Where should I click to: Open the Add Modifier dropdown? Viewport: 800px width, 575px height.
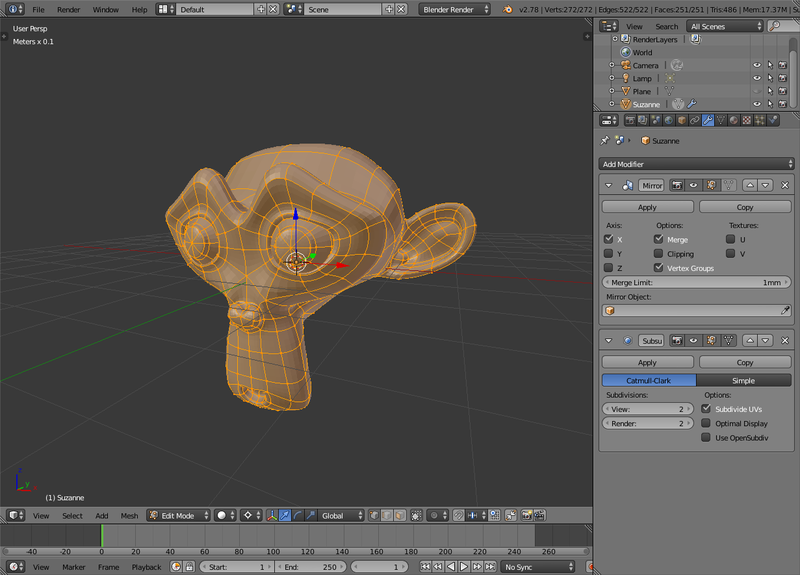(696, 164)
